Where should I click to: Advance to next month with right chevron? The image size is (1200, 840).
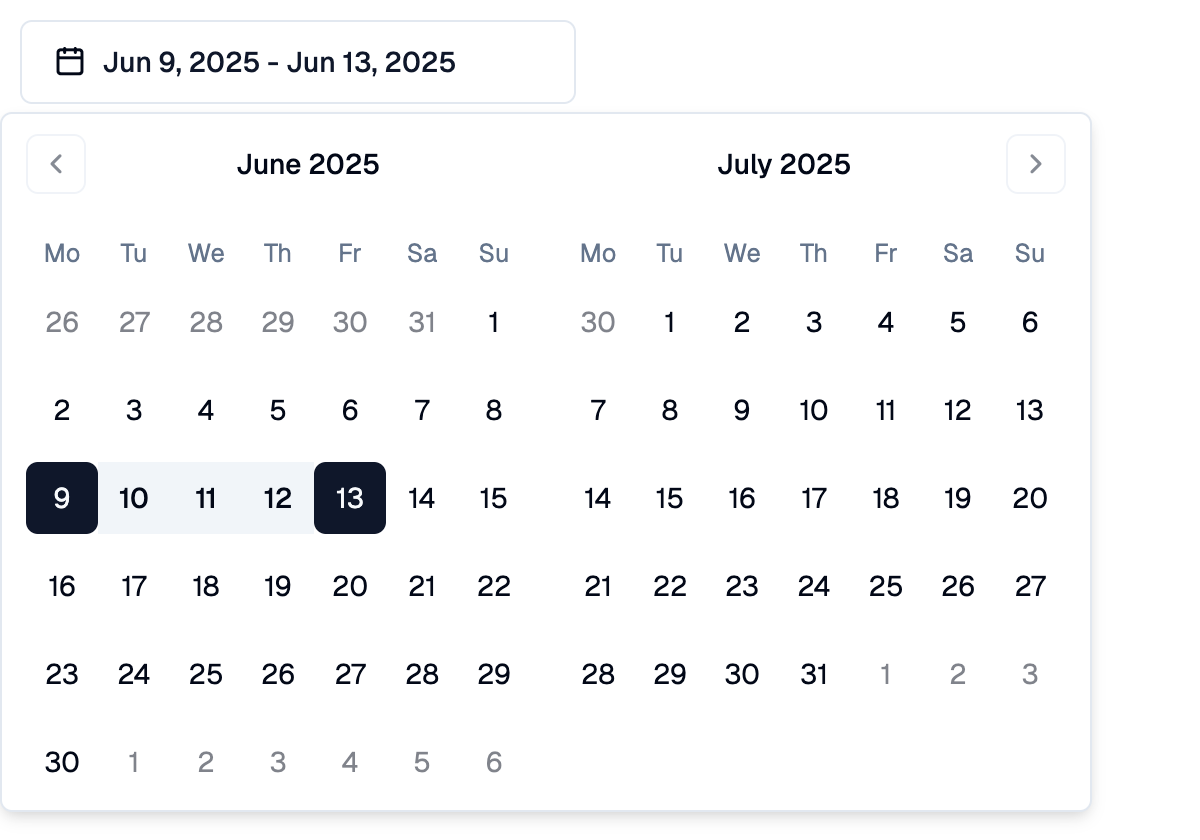pyautogui.click(x=1036, y=164)
